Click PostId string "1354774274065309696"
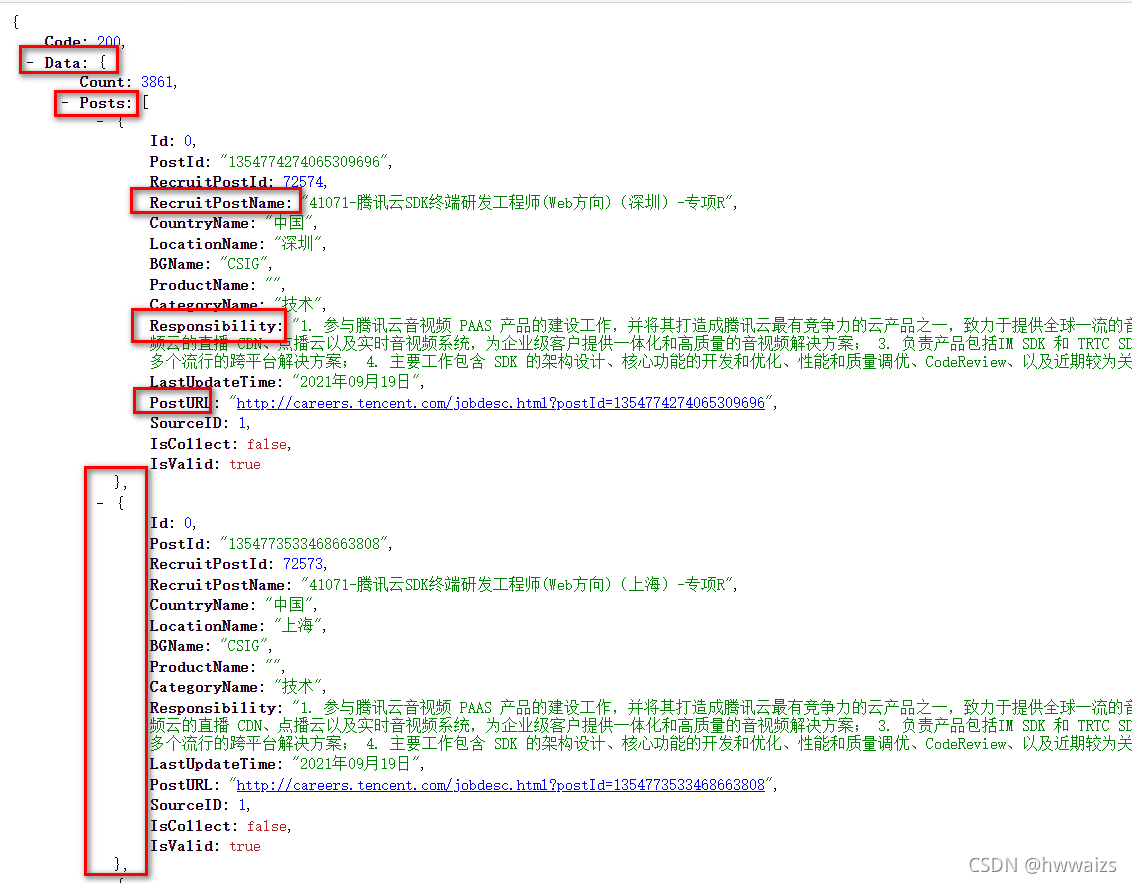The width and height of the screenshot is (1132, 883). click(x=304, y=162)
